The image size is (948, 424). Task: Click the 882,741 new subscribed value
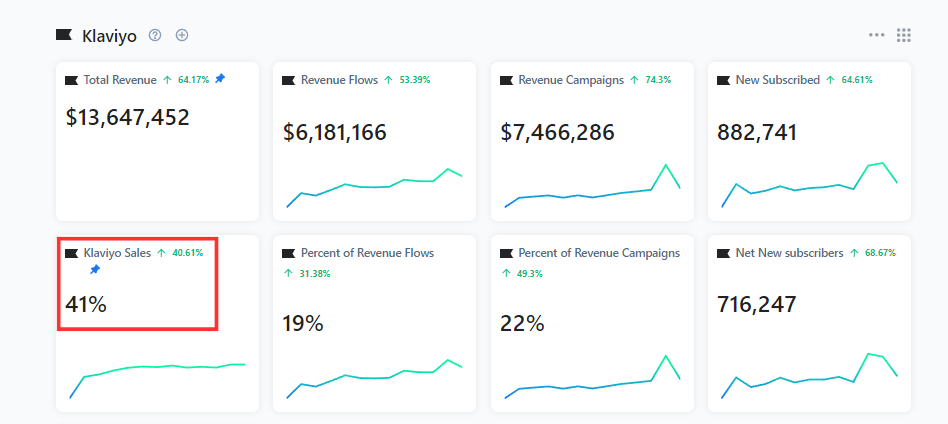757,132
